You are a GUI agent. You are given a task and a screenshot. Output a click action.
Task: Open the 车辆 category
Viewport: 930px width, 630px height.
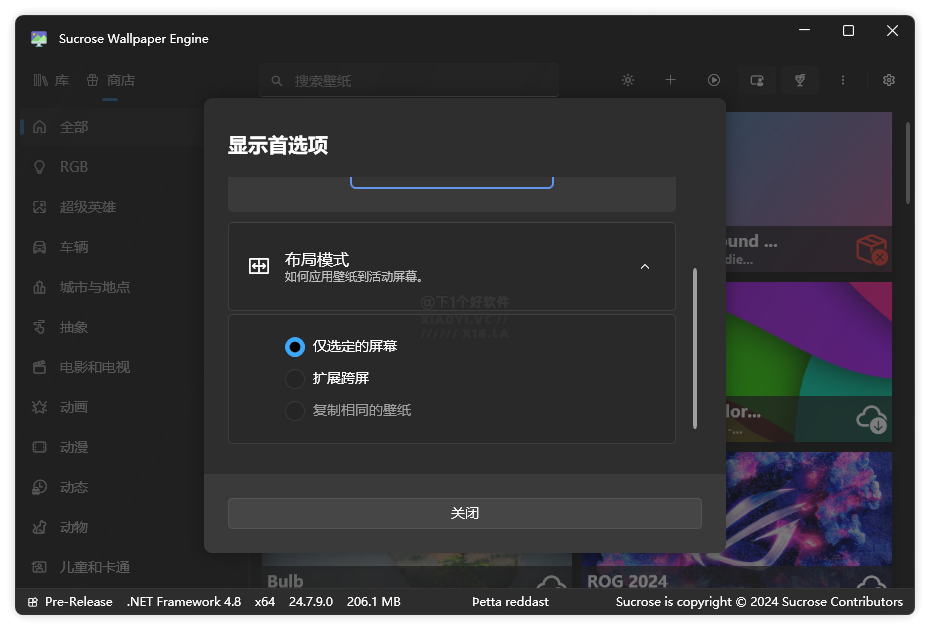click(113, 247)
